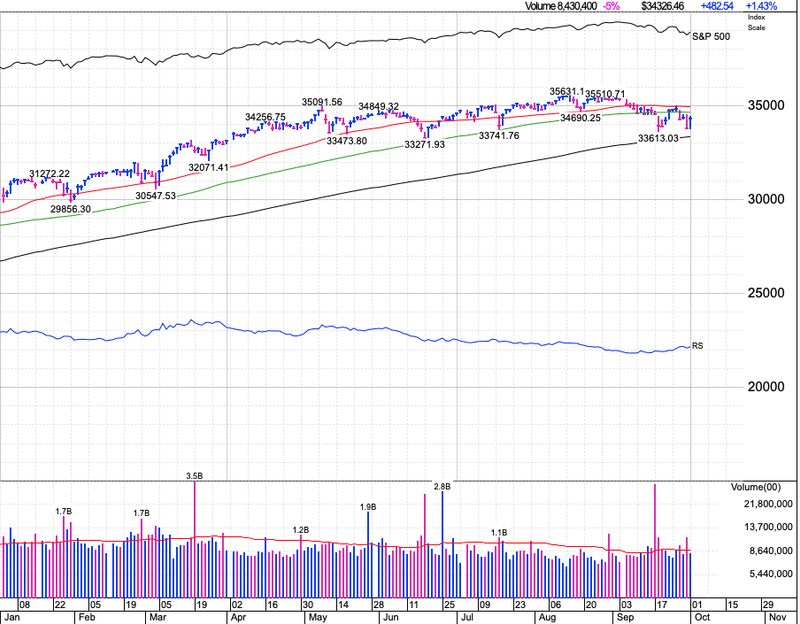Click the 35510.71 high price annotation
The width and height of the screenshot is (800, 624).
point(605,94)
